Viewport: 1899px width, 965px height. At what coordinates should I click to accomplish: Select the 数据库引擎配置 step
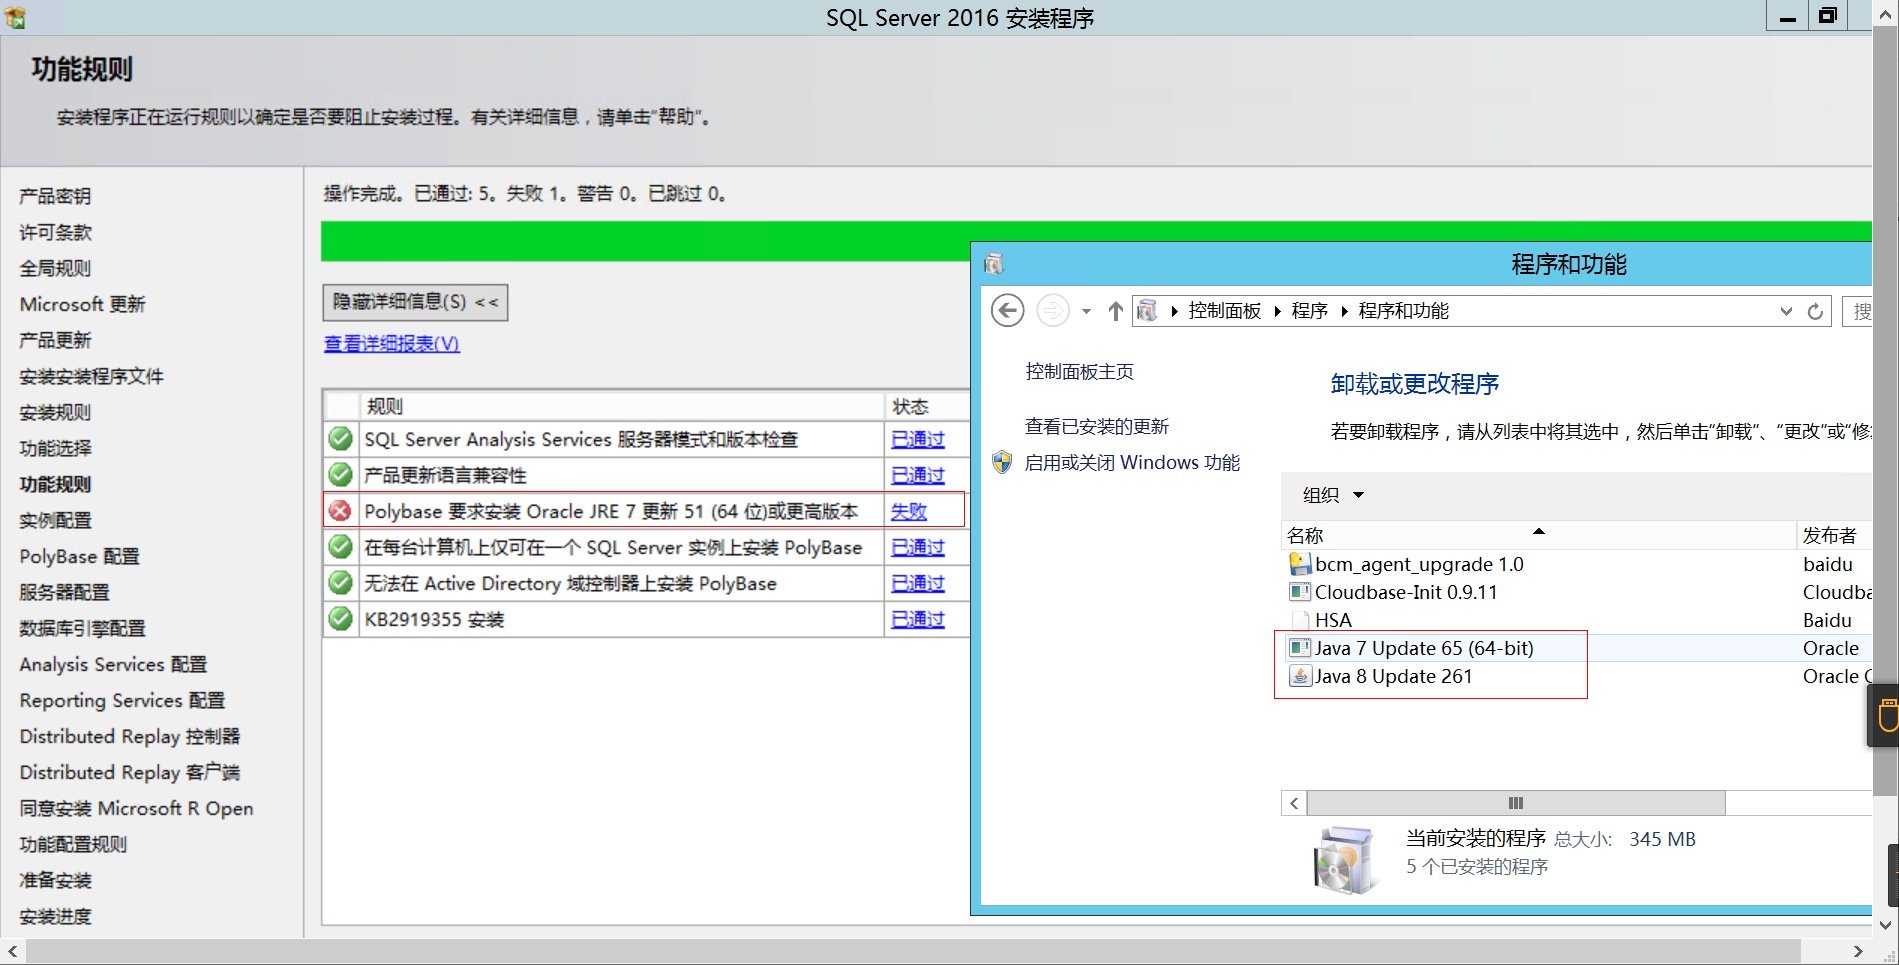pyautogui.click(x=82, y=628)
